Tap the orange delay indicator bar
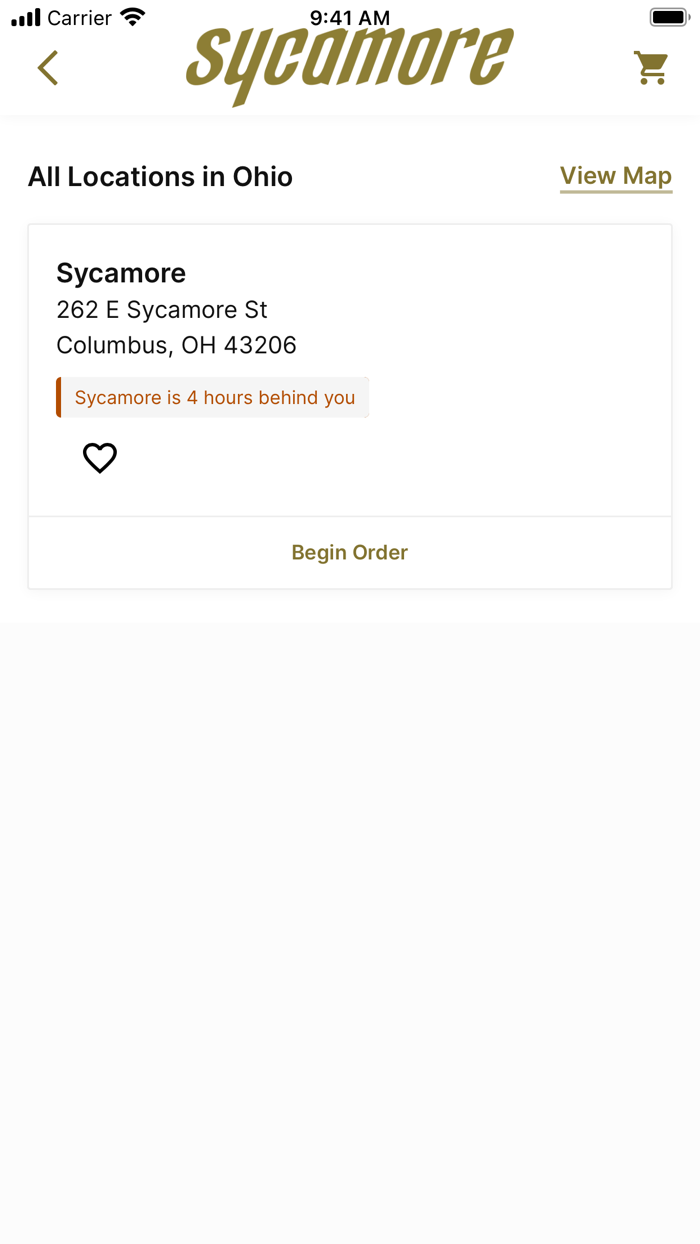700x1244 pixels. pos(59,397)
